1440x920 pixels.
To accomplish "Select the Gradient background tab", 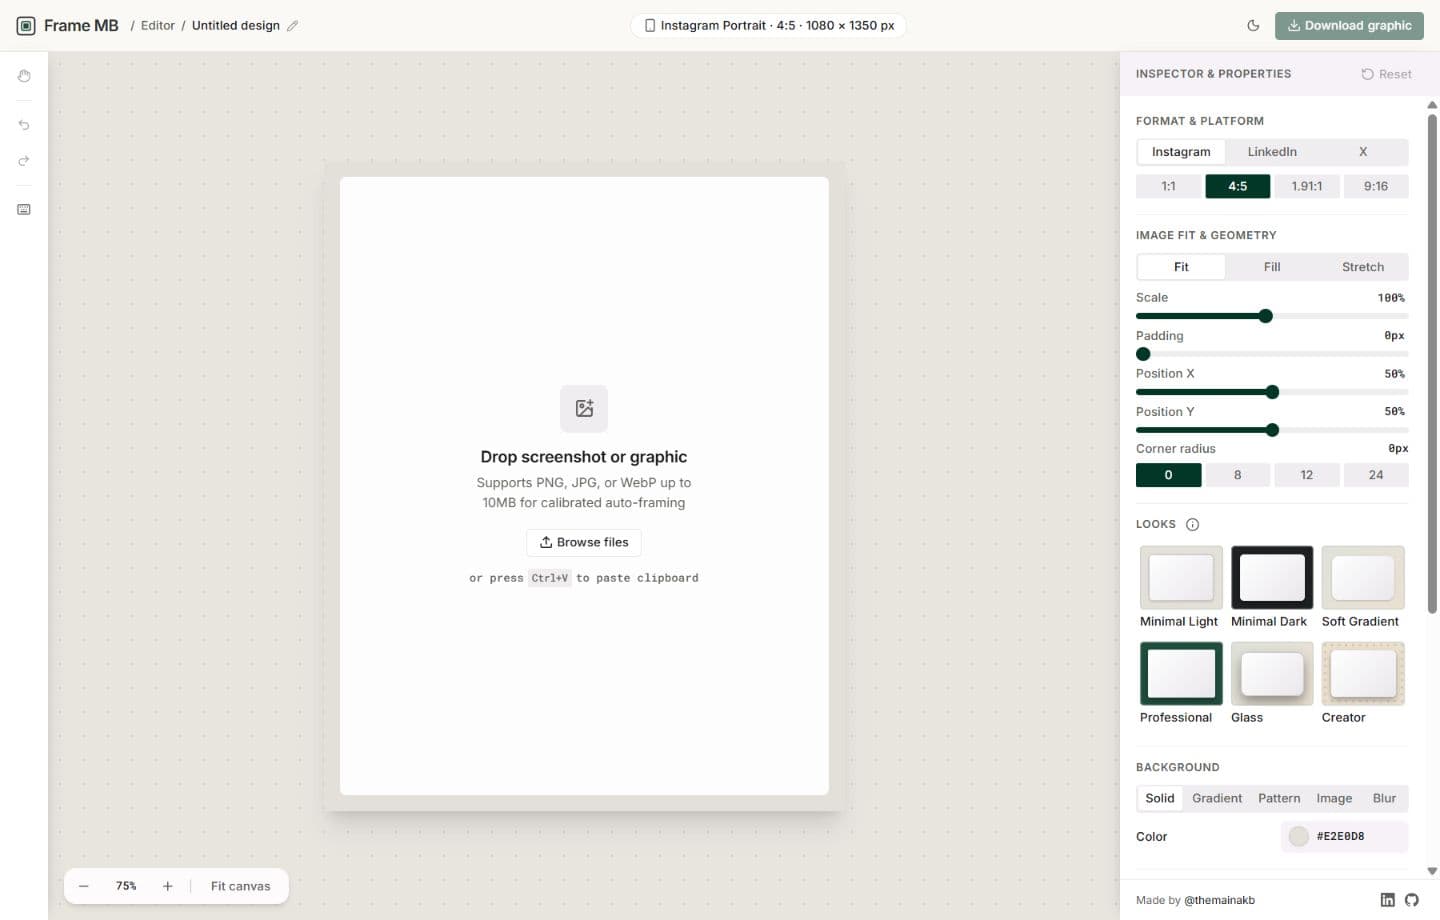I will pyautogui.click(x=1217, y=798).
